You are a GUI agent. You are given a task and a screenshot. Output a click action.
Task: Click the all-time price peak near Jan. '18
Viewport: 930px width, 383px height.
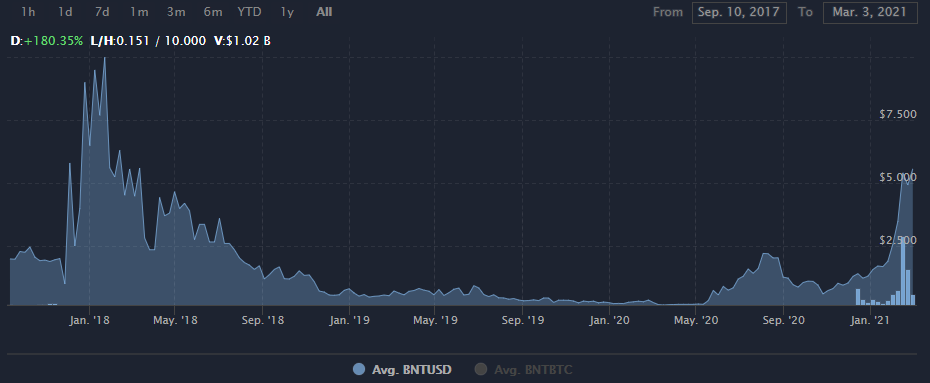[x=104, y=58]
